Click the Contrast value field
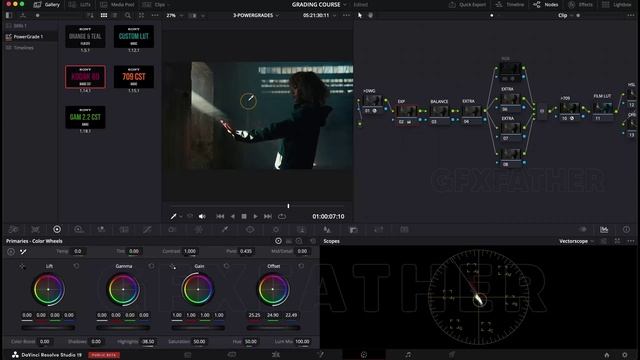The height and width of the screenshot is (360, 640). click(x=190, y=251)
